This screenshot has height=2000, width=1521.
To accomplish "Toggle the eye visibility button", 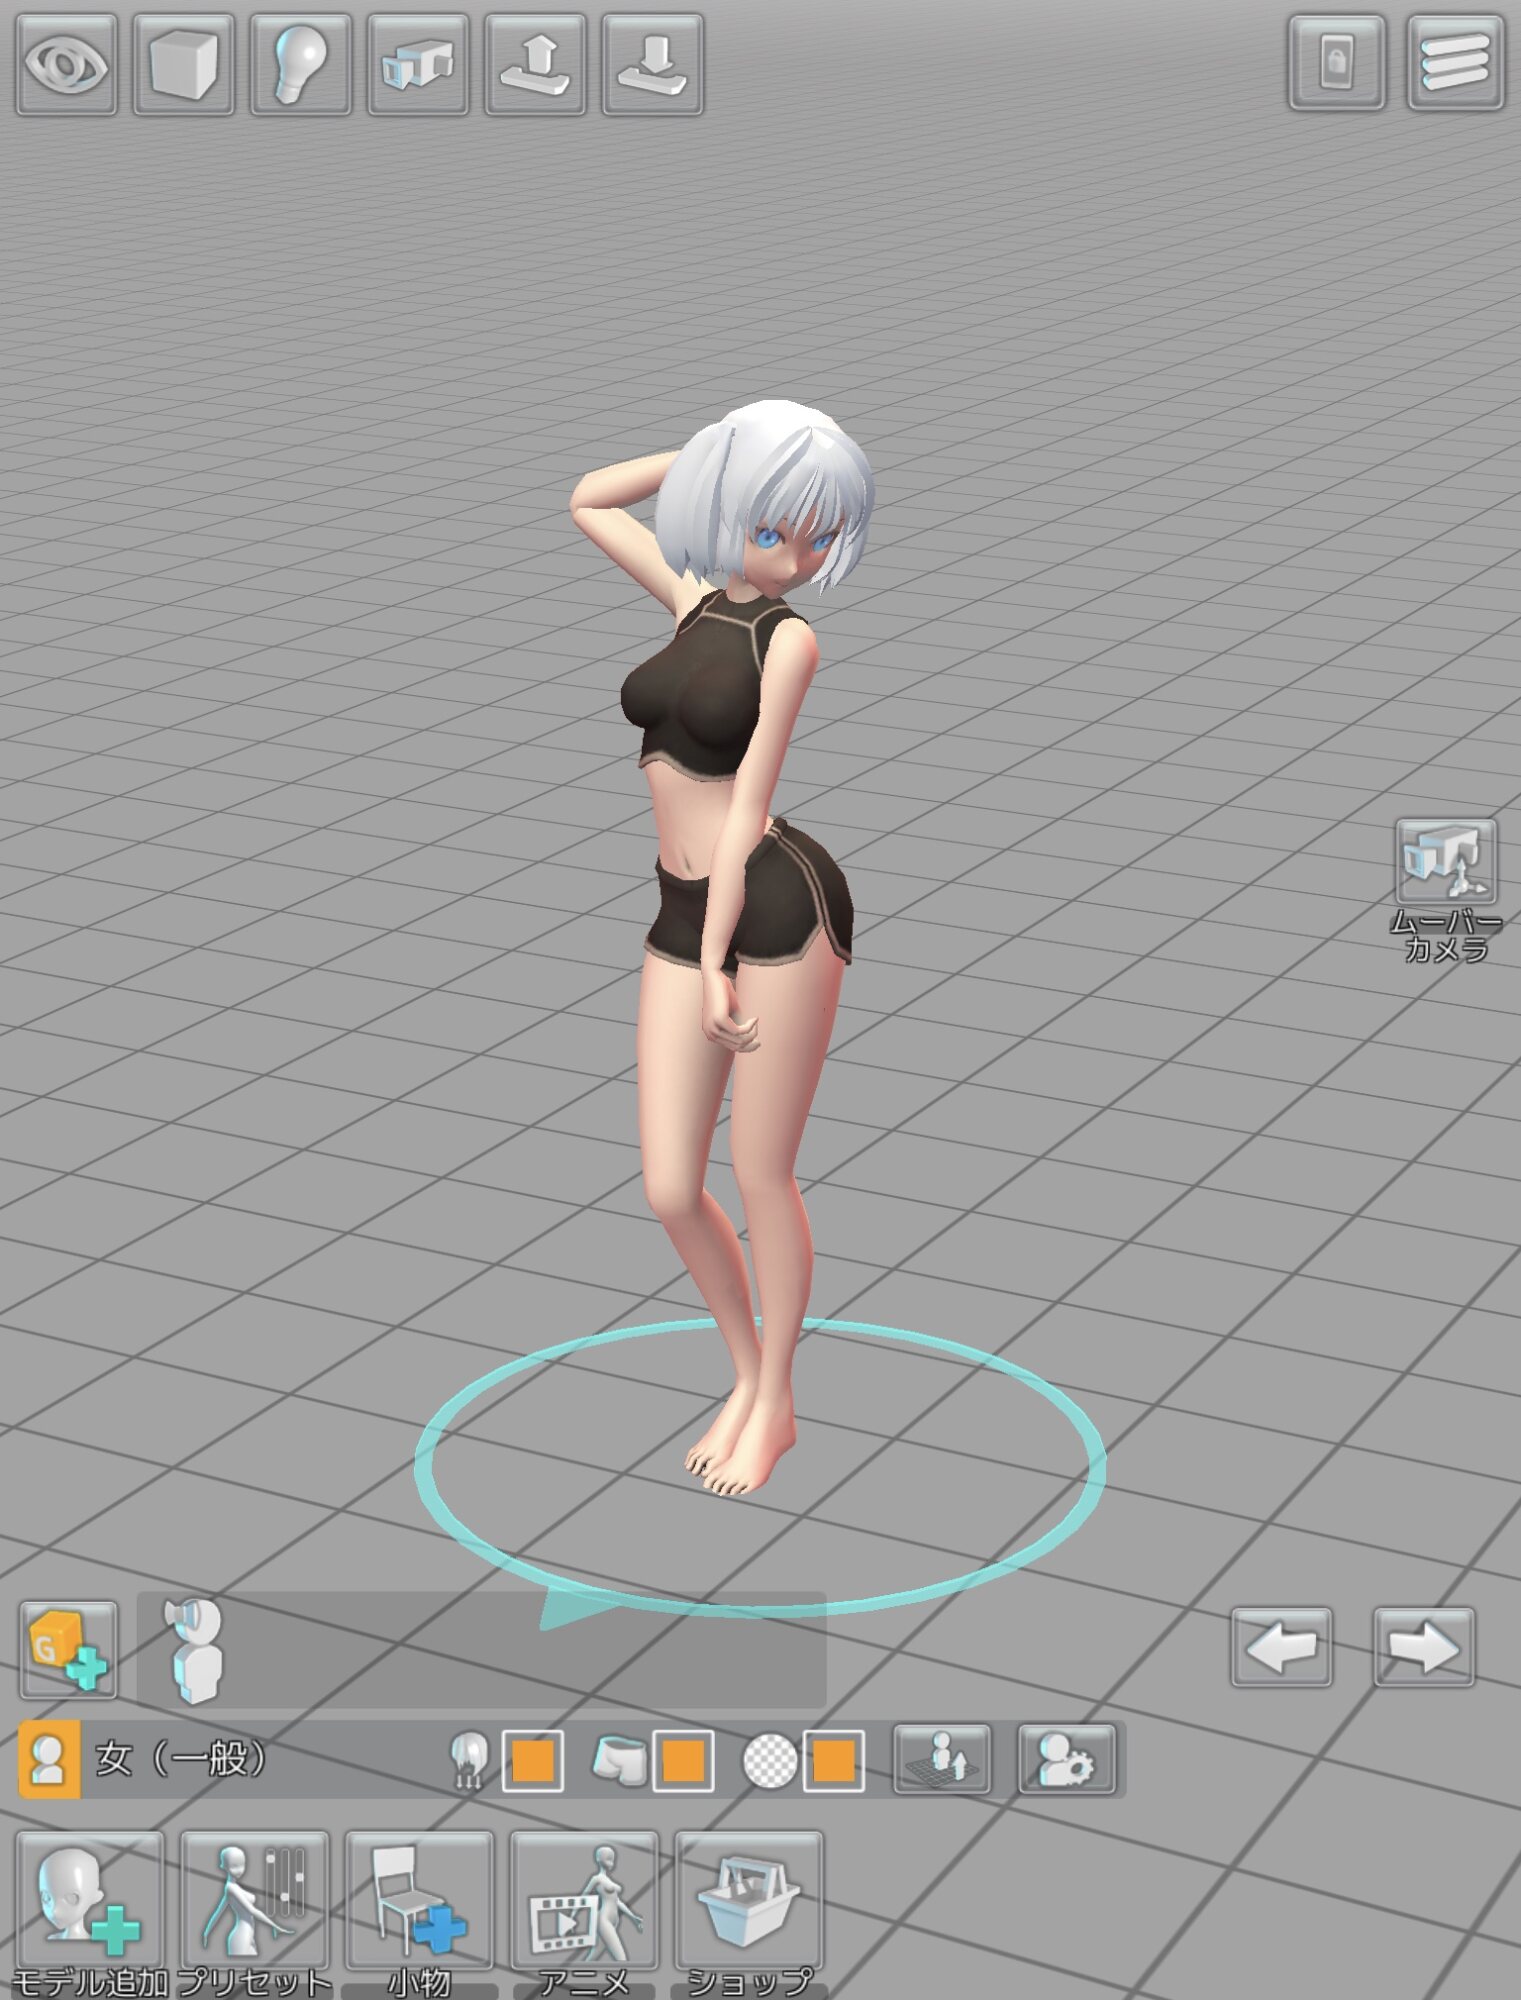I will click(66, 65).
